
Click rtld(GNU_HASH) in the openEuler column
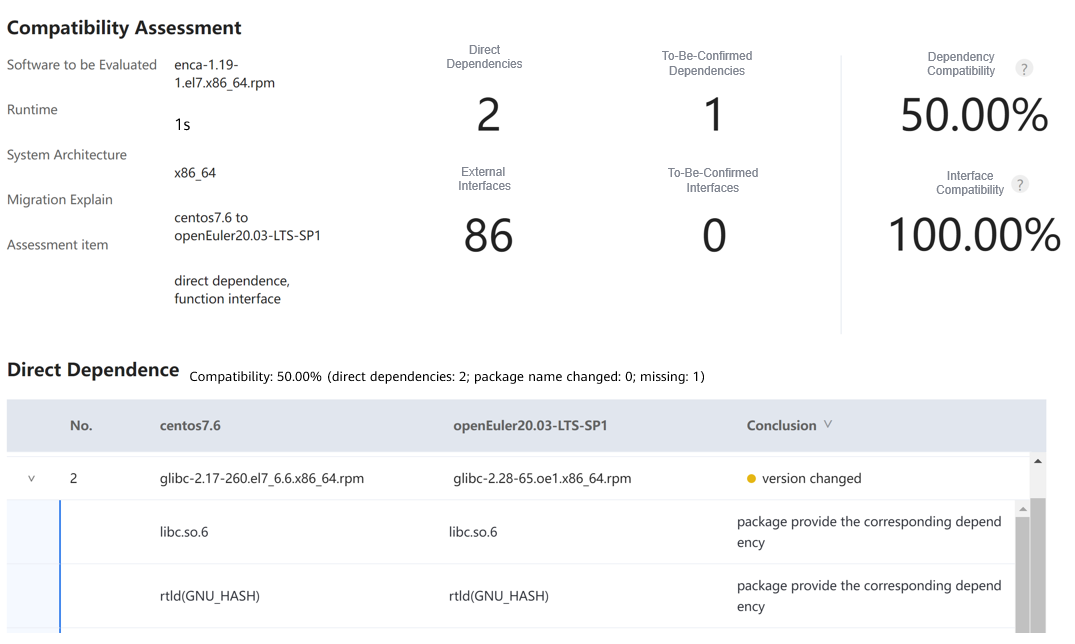tap(498, 596)
